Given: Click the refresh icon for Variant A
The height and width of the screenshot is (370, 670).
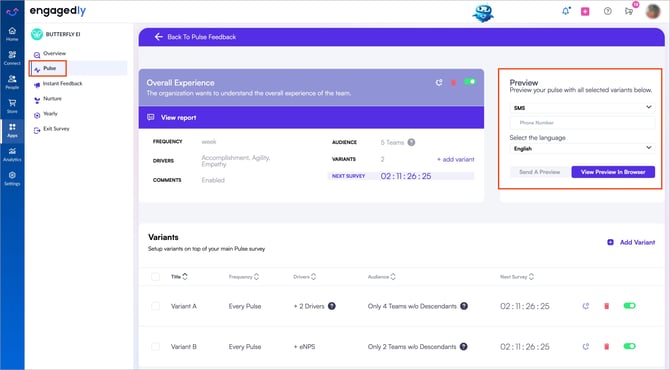Looking at the screenshot, I should pyautogui.click(x=586, y=306).
